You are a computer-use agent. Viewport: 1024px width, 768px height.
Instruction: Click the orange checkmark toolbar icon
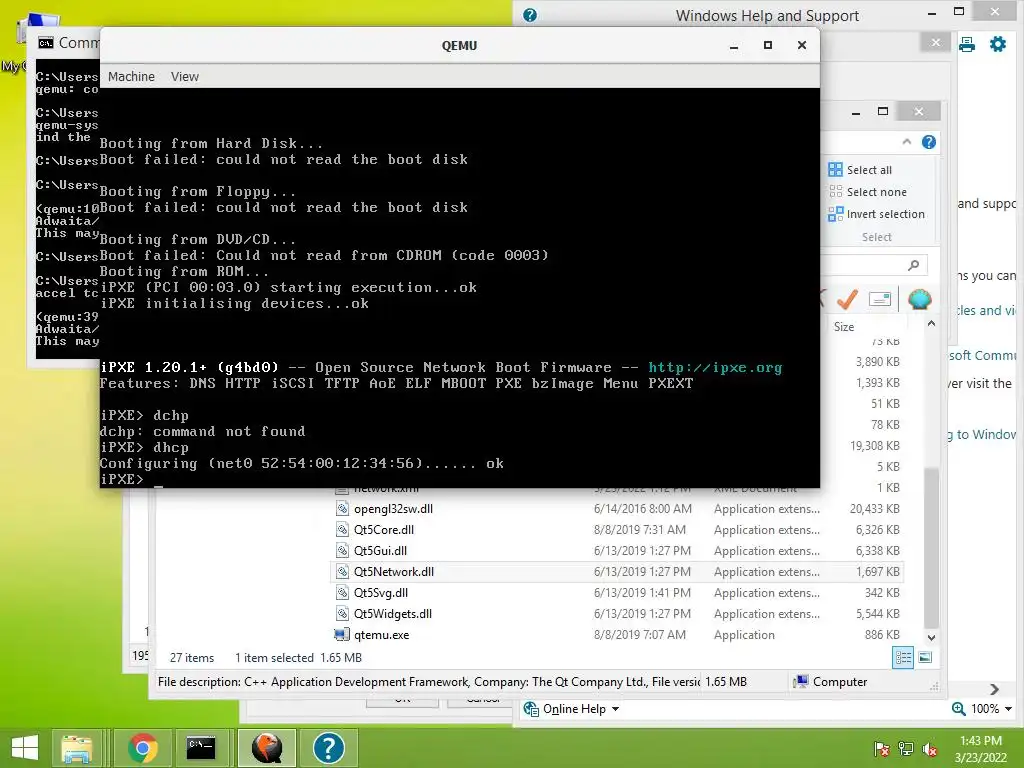coord(847,299)
